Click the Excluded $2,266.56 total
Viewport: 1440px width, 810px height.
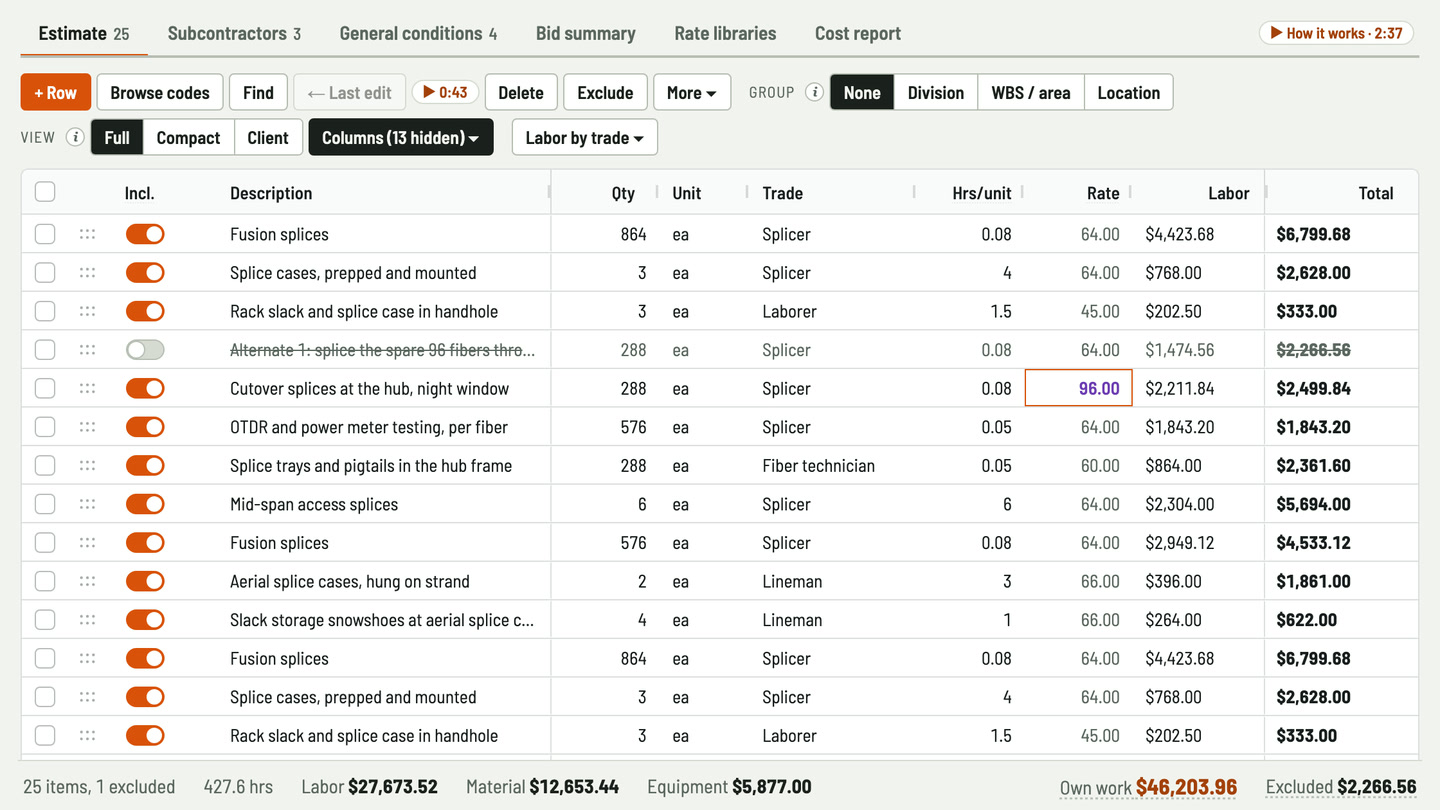[1341, 787]
